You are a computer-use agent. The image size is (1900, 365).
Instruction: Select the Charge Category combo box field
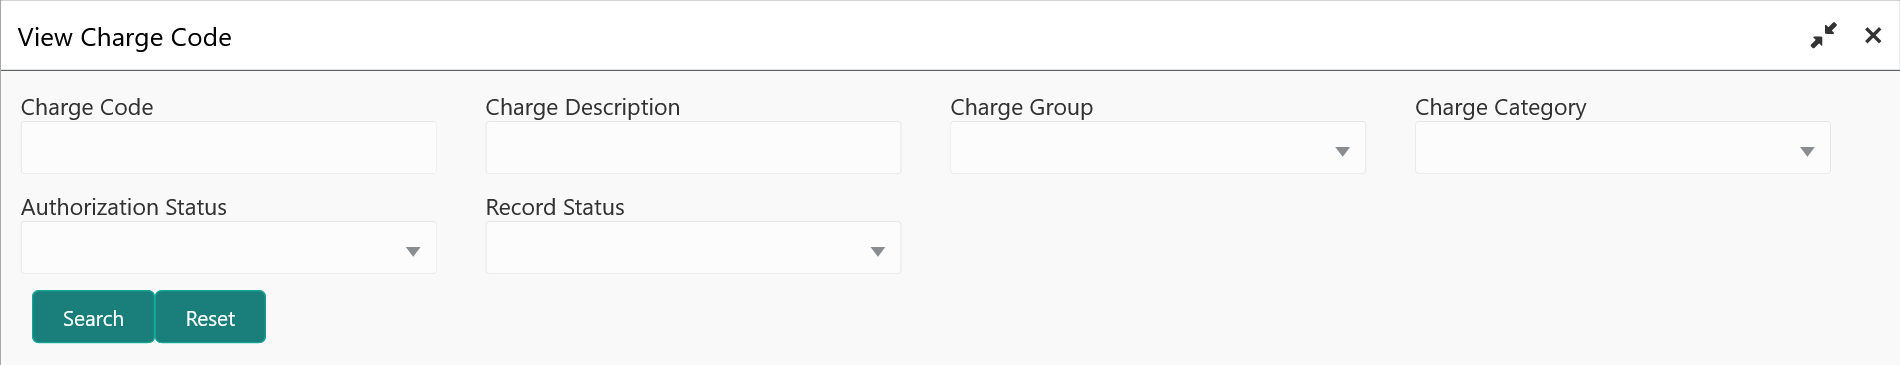(x=1622, y=148)
